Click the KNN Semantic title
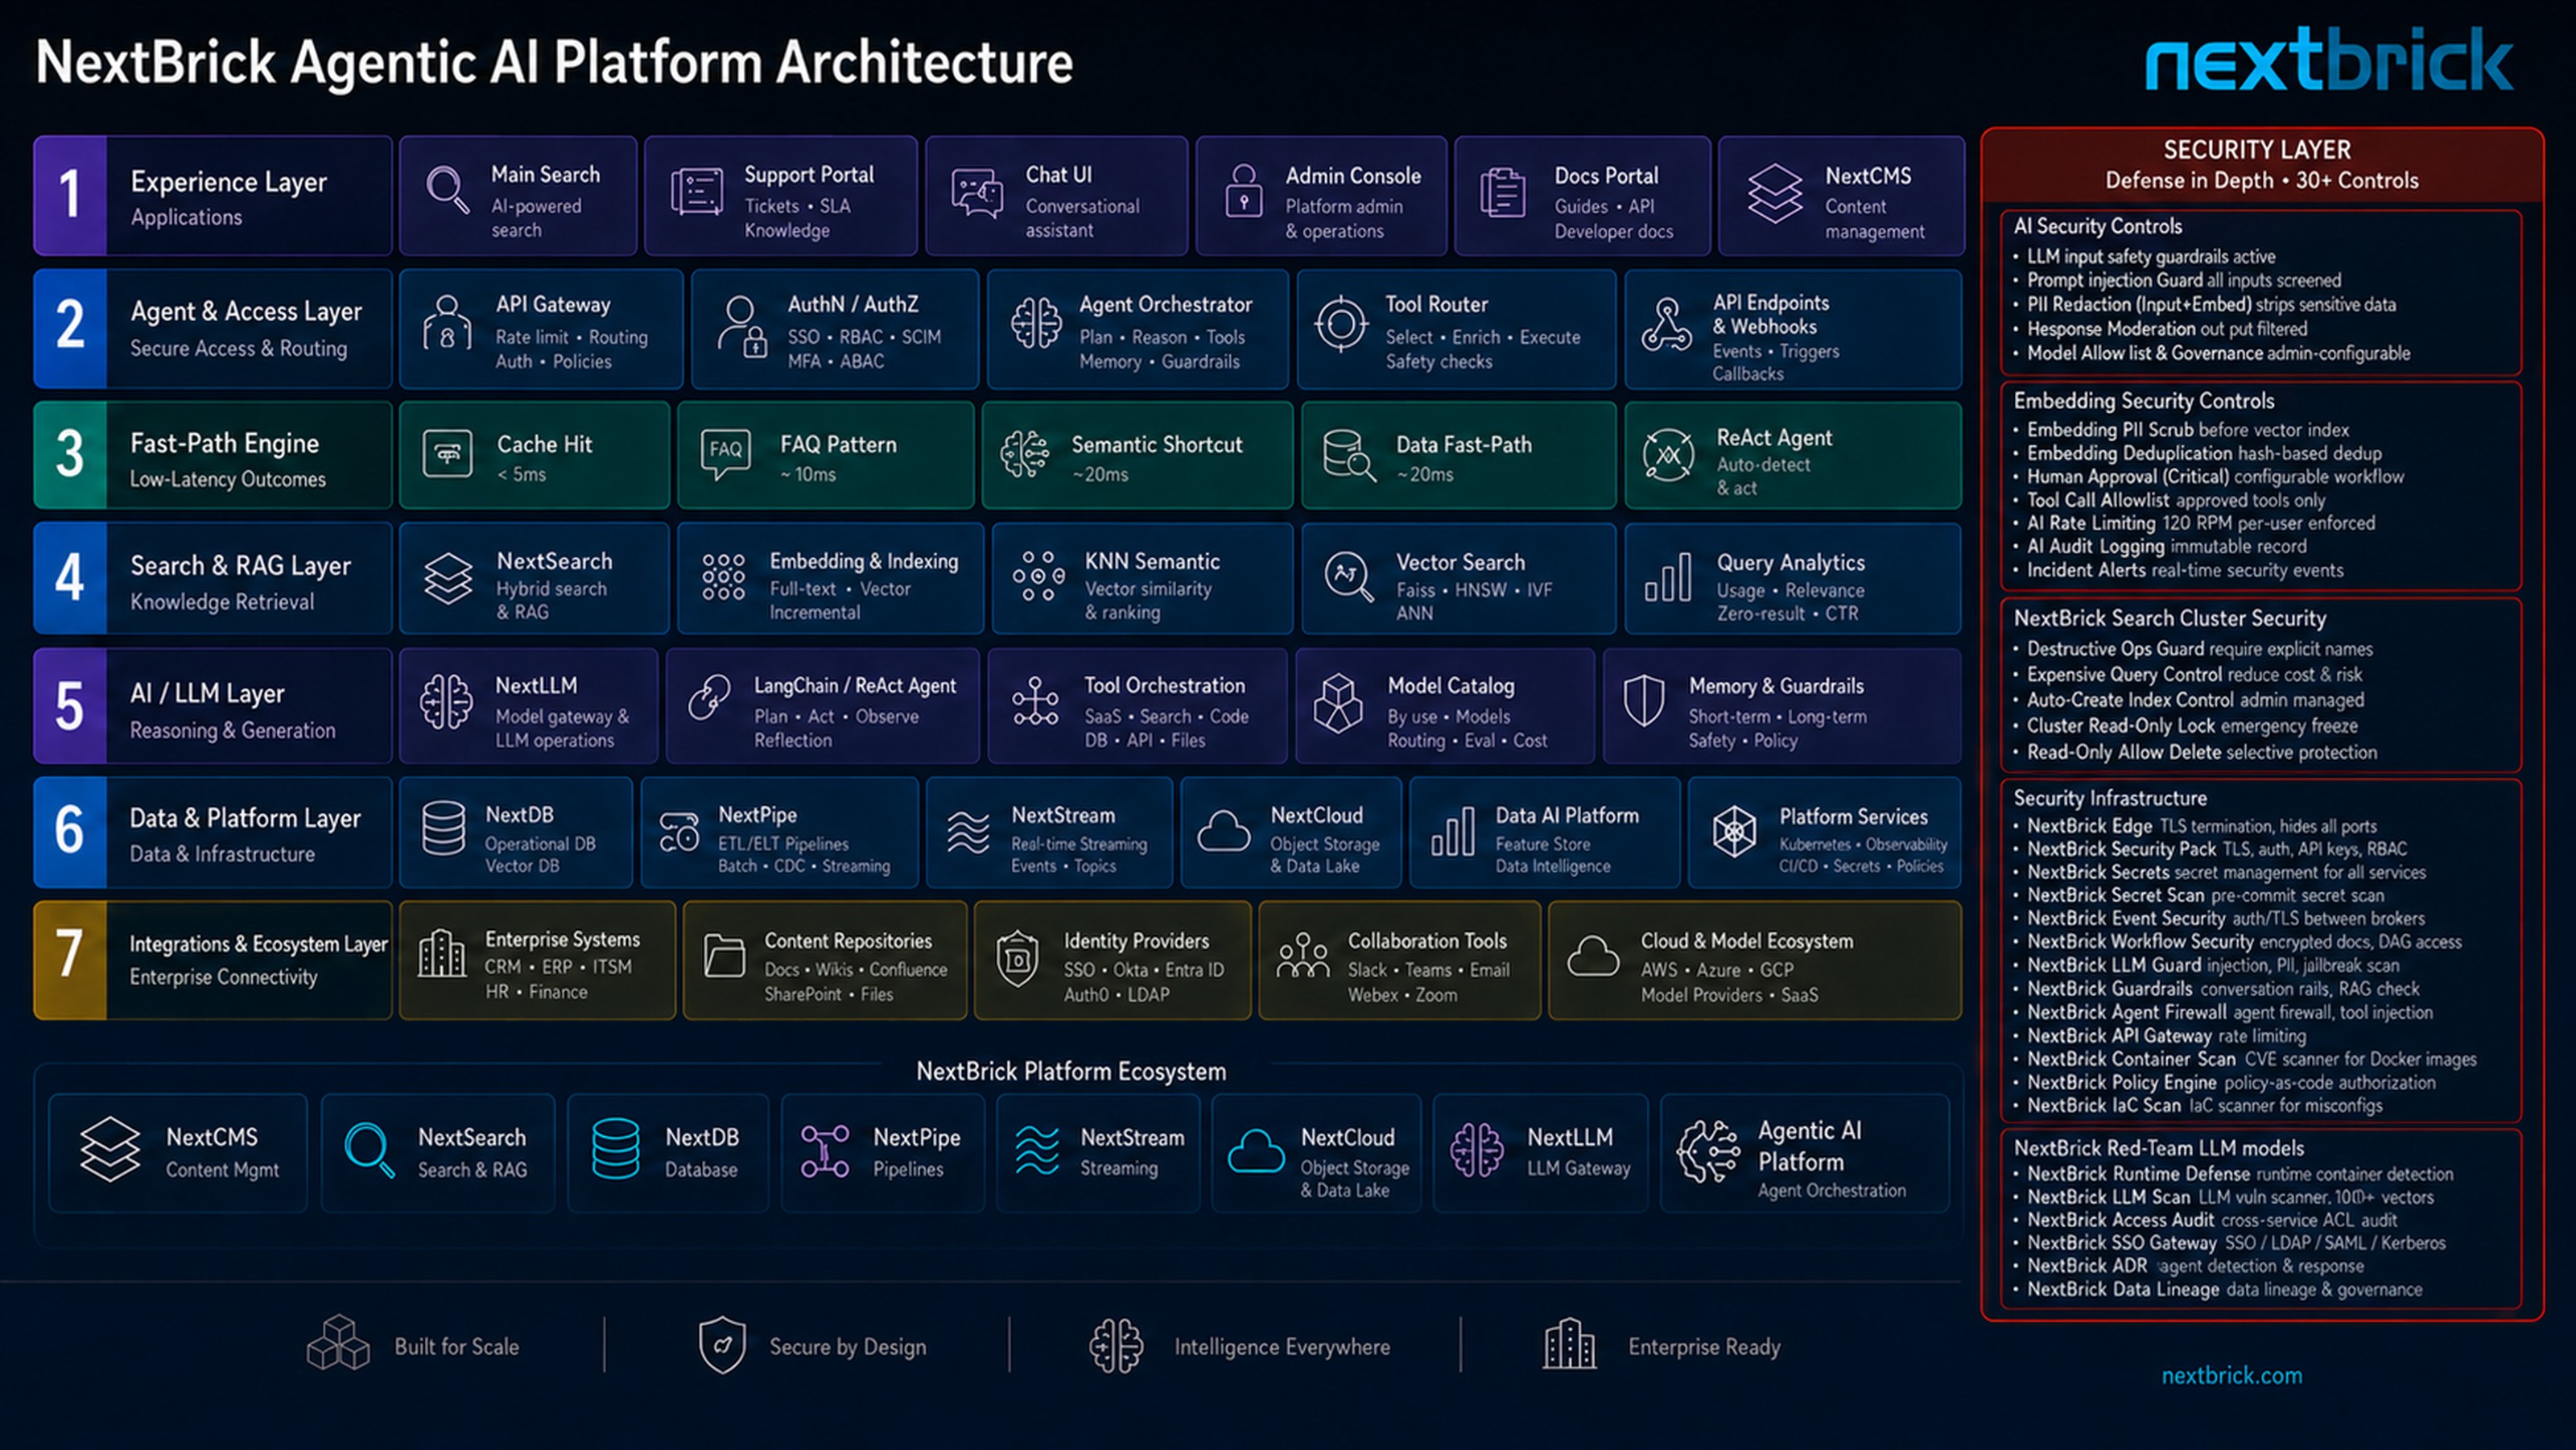Viewport: 2576px width, 1450px height. pos(1152,562)
